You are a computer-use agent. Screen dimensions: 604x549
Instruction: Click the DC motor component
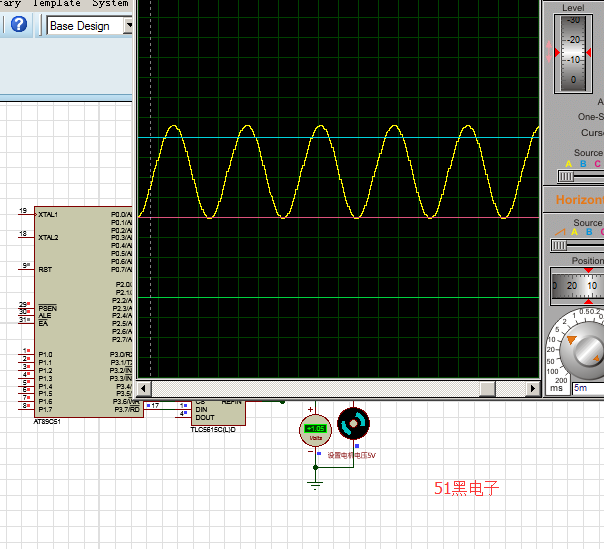tap(354, 424)
